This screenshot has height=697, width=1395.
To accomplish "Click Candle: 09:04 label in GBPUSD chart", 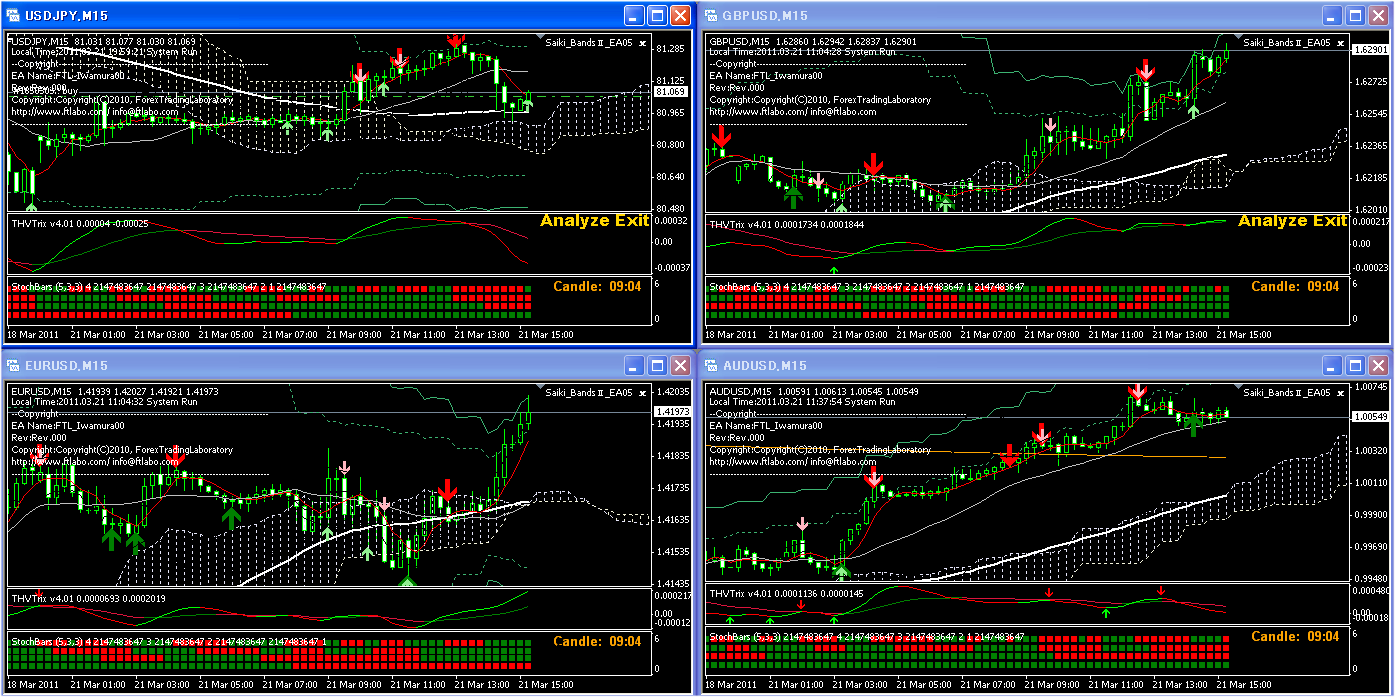I will [1295, 287].
